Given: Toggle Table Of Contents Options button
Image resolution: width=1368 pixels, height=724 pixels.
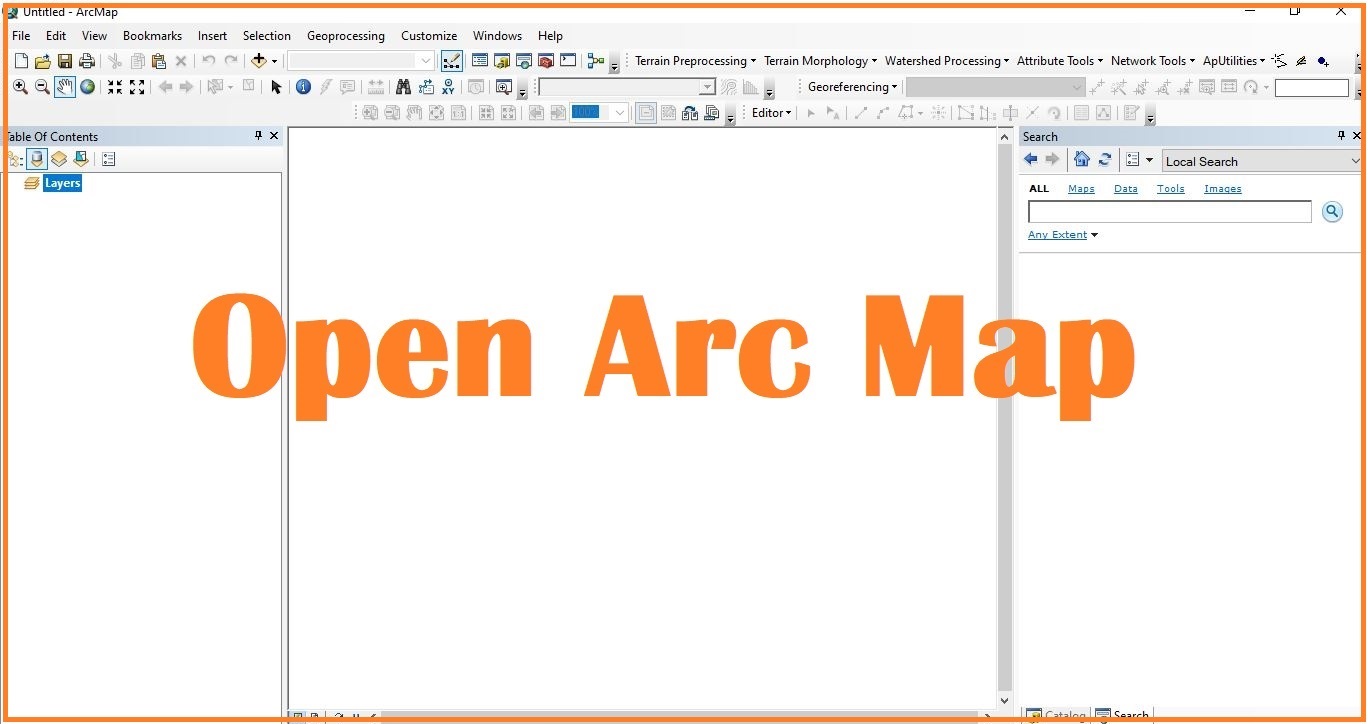Looking at the screenshot, I should click(108, 159).
